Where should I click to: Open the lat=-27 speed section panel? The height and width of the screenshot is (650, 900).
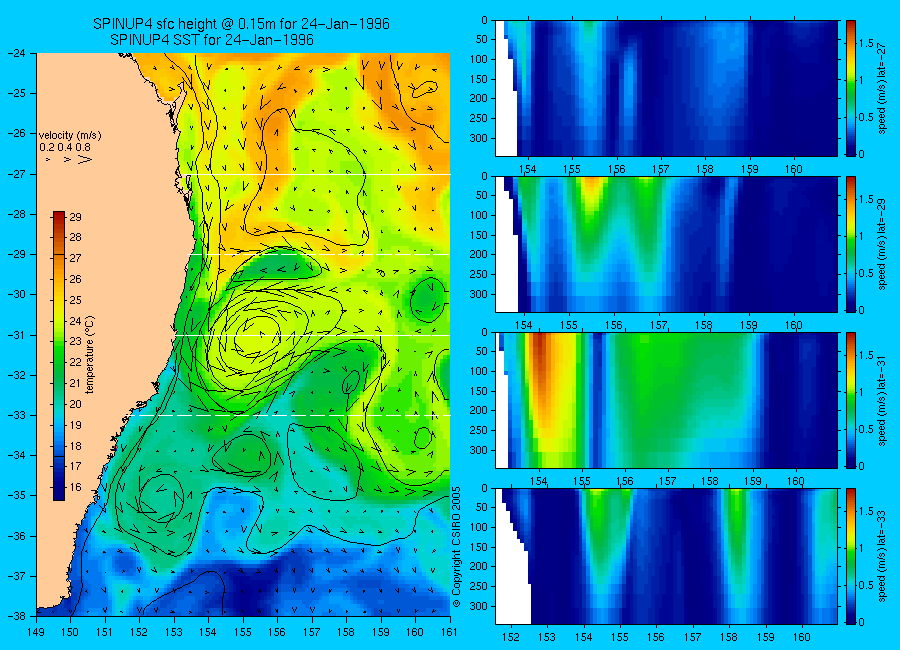[666, 88]
